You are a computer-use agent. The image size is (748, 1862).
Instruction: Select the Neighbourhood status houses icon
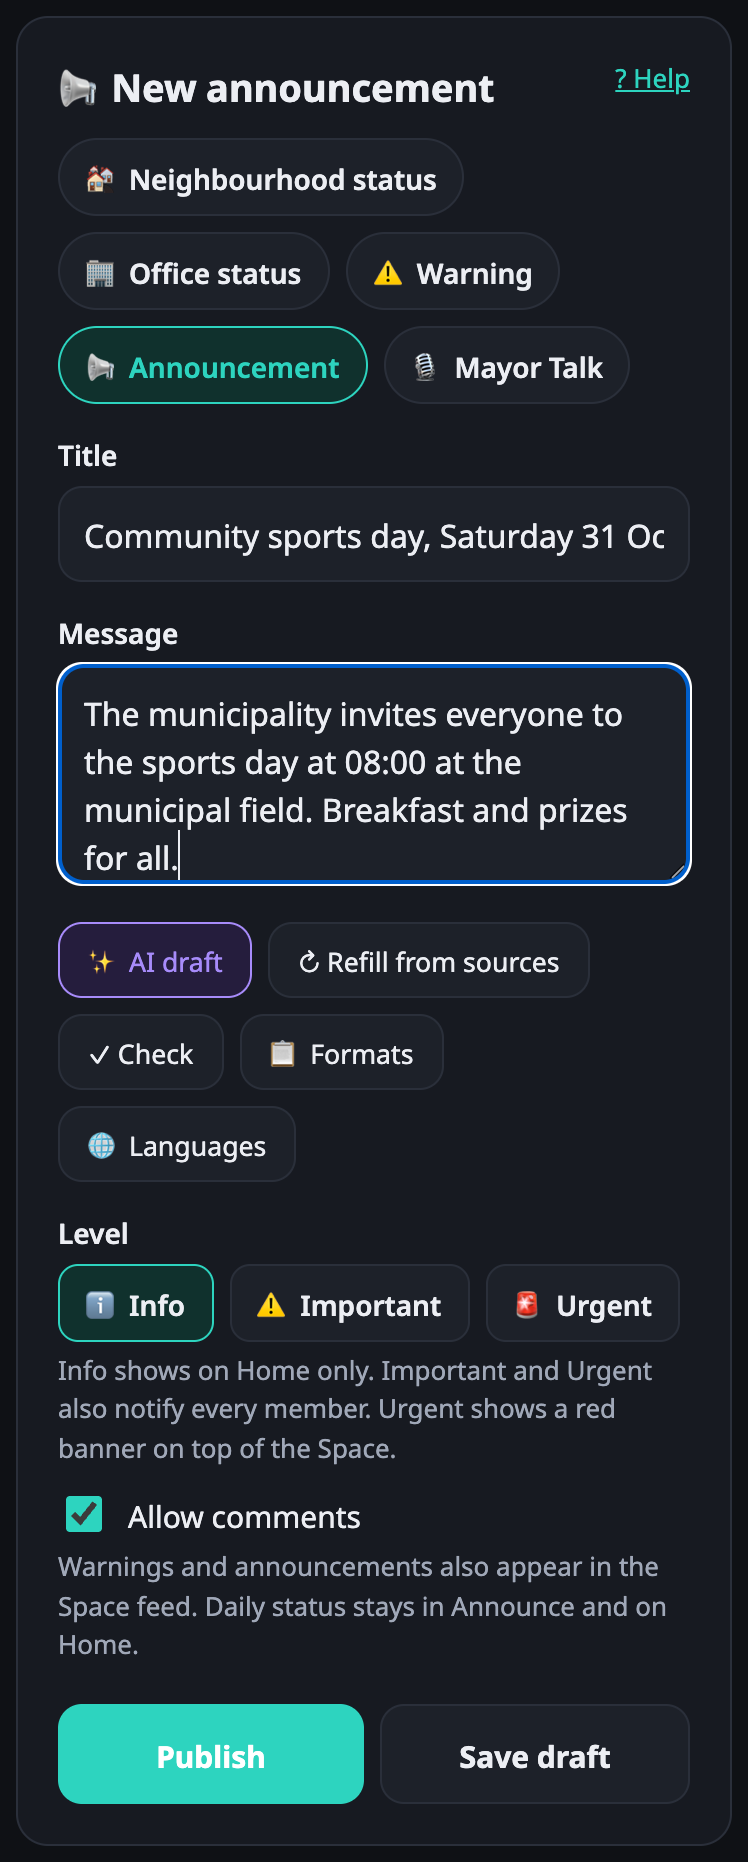pos(100,179)
